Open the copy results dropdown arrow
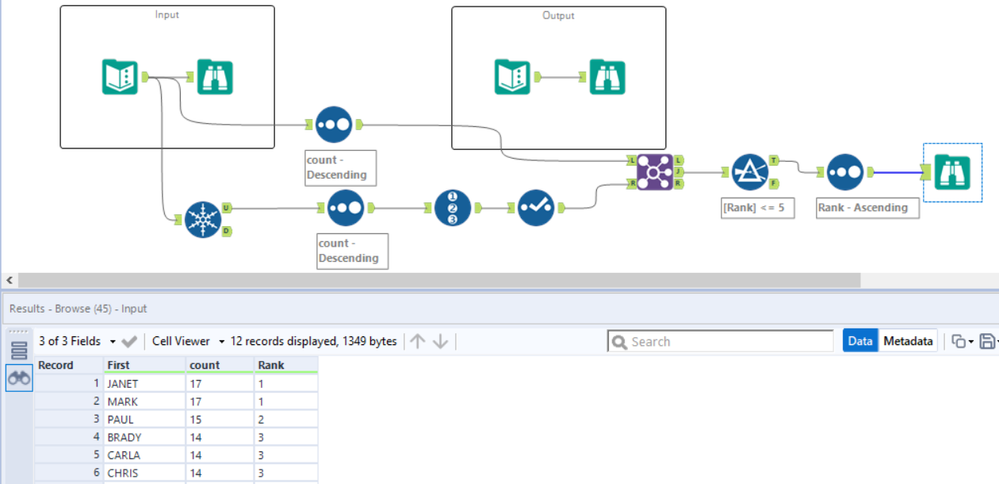 [970, 342]
